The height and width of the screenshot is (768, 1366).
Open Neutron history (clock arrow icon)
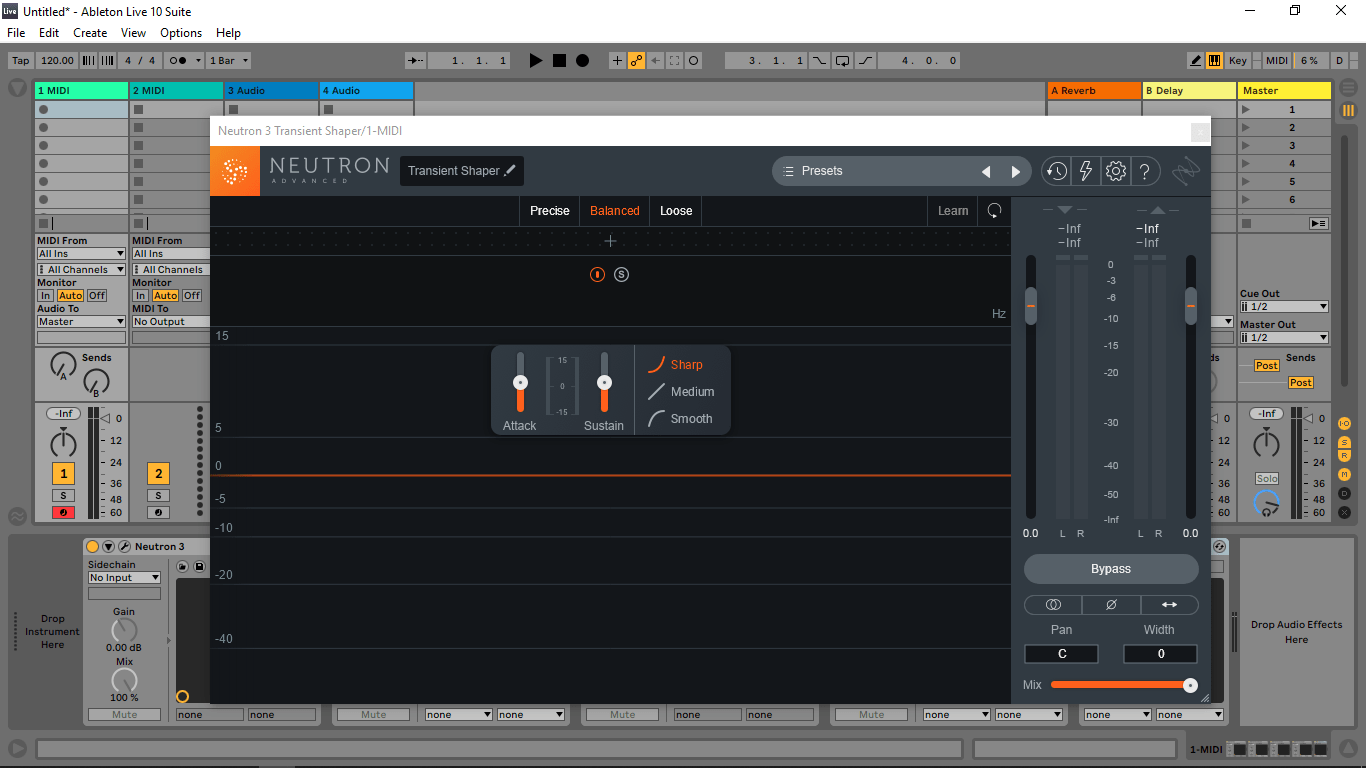(x=1056, y=171)
